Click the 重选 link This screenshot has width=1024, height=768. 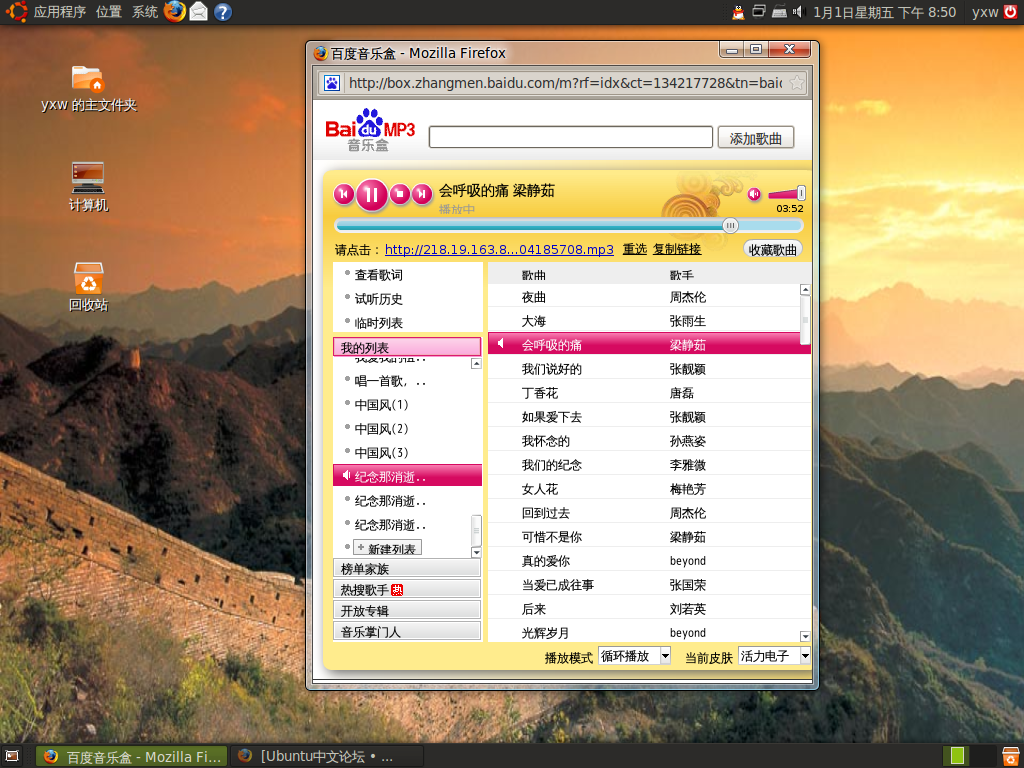tap(634, 249)
